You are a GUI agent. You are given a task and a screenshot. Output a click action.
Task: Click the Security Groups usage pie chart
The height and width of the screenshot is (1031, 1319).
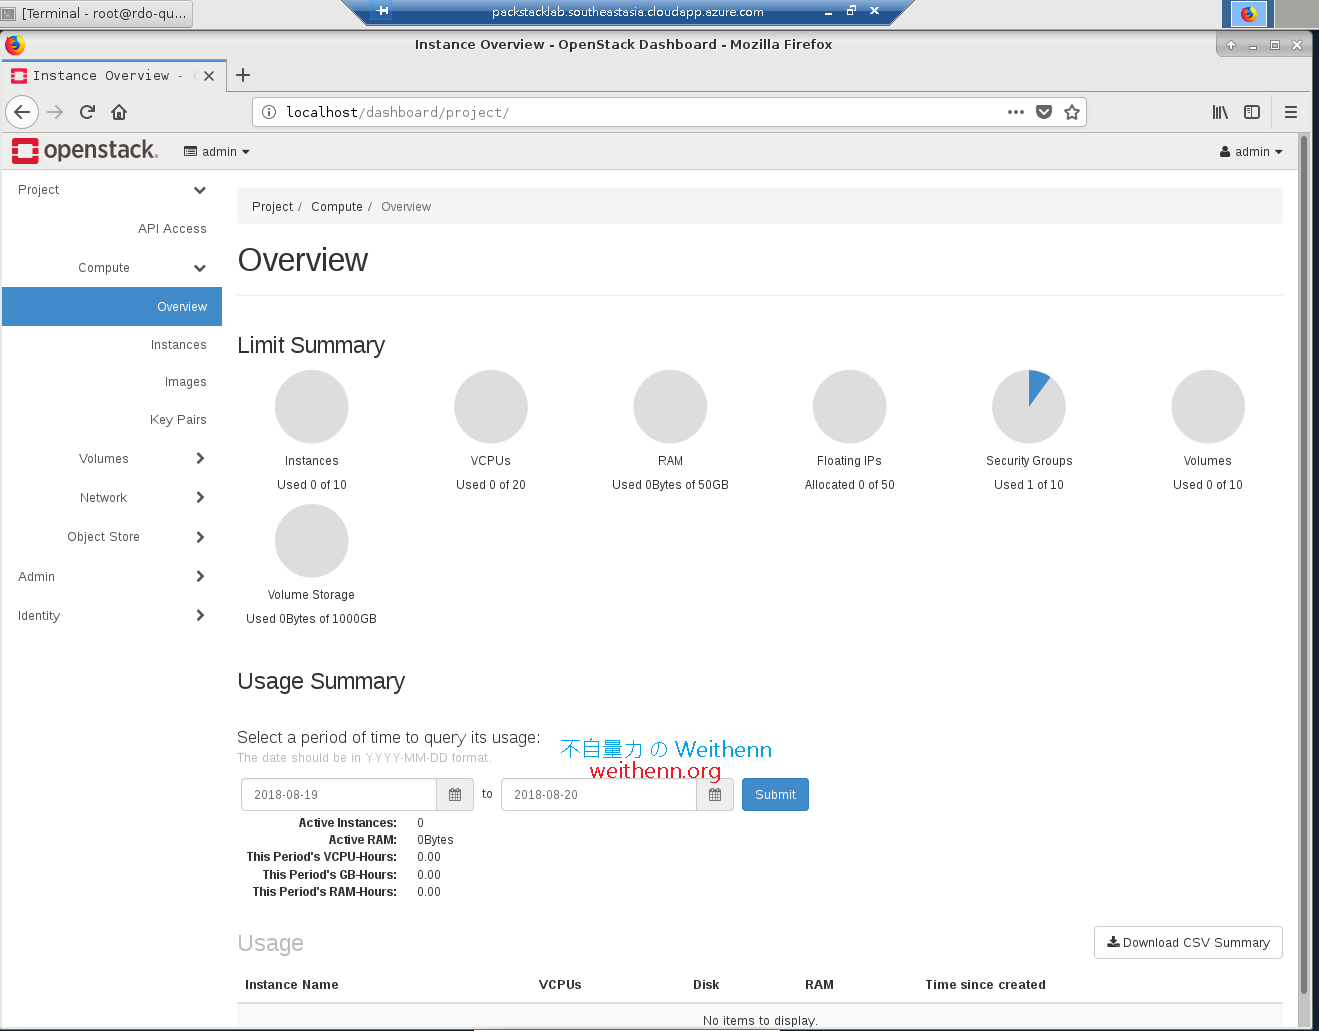point(1029,406)
